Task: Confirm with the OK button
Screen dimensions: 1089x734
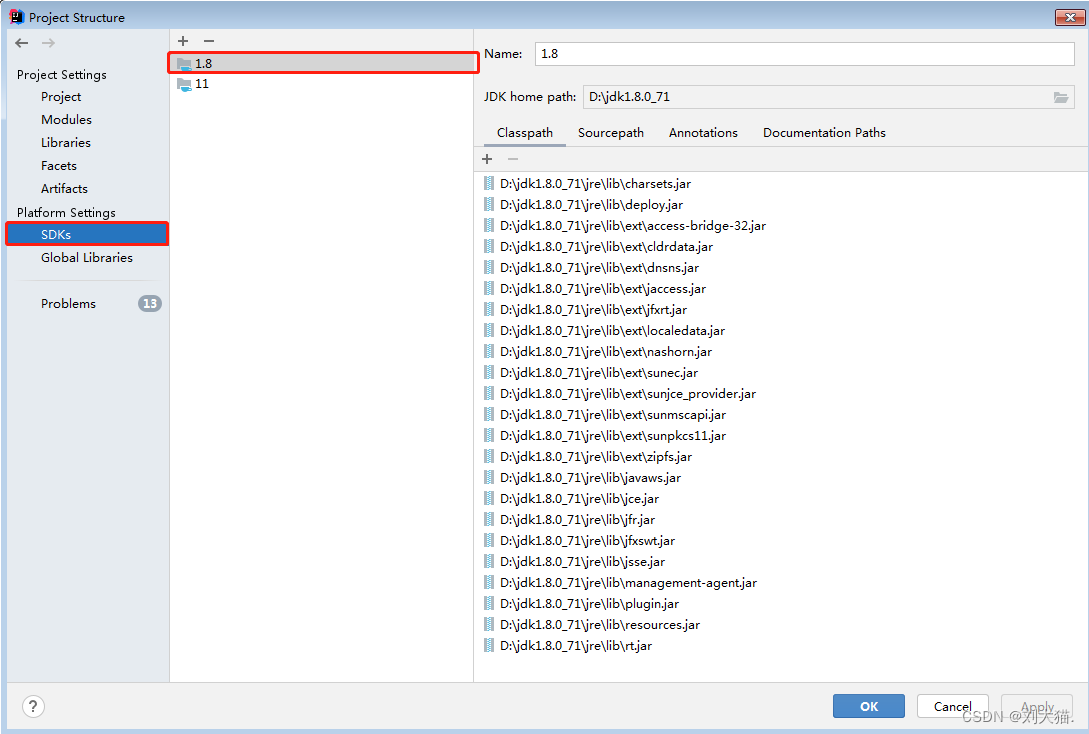Action: [x=869, y=706]
